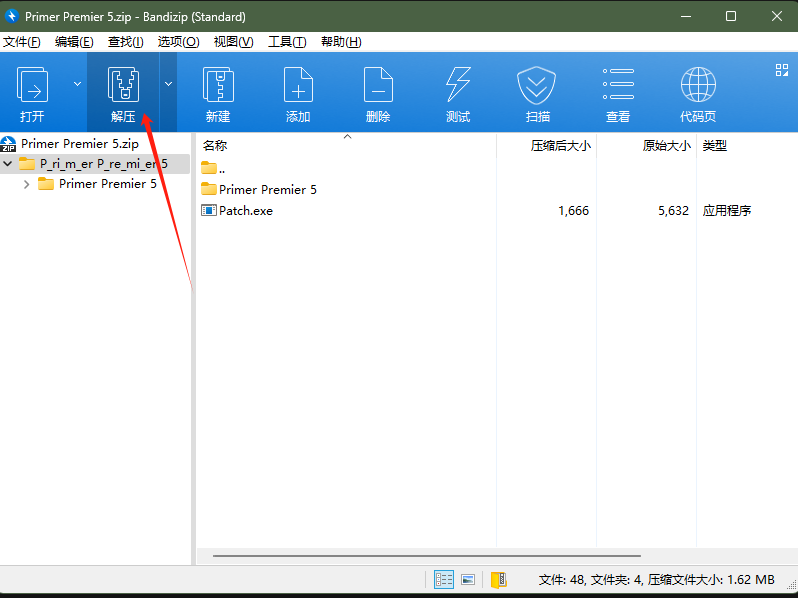Screen dimensions: 798x598
Task: Click compressed size value 1,666
Action: point(574,211)
